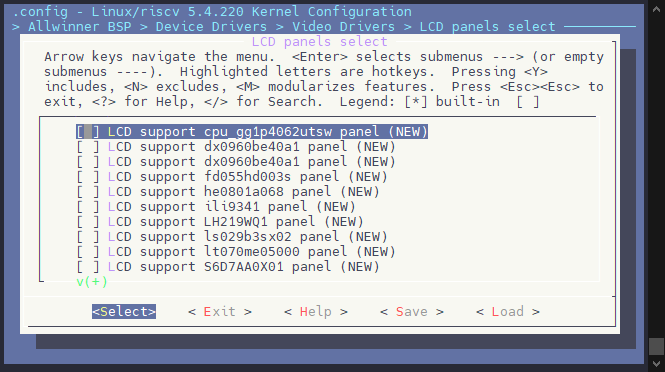Tick the ili9341 panel checkbox
Image resolution: width=665 pixels, height=372 pixels.
tap(88, 207)
